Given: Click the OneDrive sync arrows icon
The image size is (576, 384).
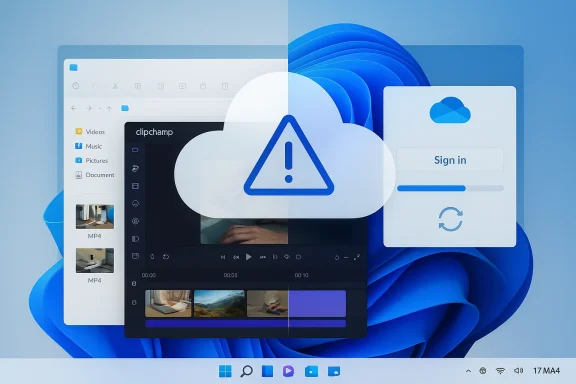Looking at the screenshot, I should (450, 219).
